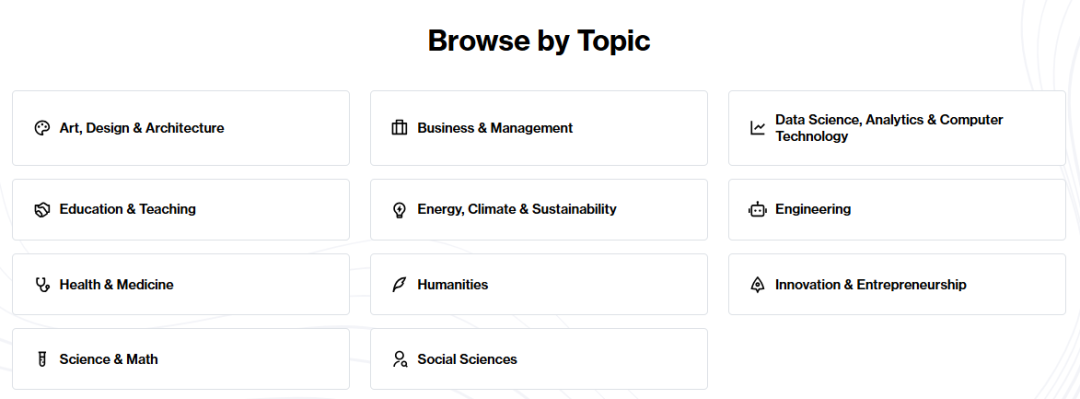1080x399 pixels.
Task: Select the Humanities topic card
Action: pos(539,285)
